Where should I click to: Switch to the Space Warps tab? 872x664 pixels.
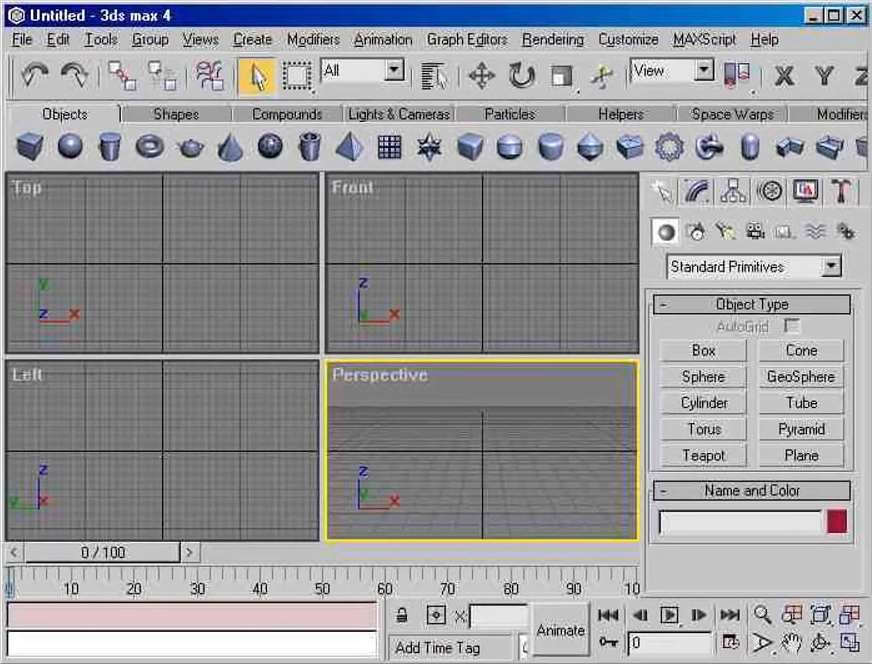click(x=732, y=114)
